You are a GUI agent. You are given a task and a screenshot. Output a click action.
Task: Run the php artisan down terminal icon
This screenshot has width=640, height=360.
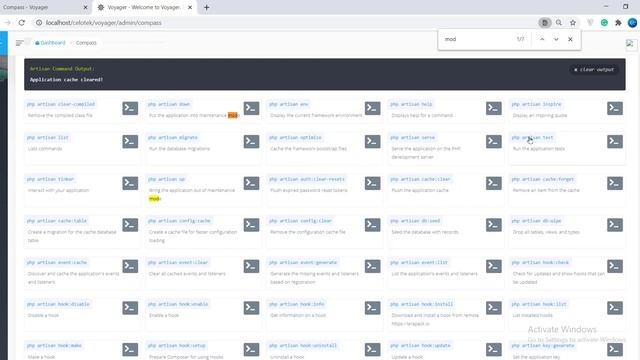pos(251,108)
